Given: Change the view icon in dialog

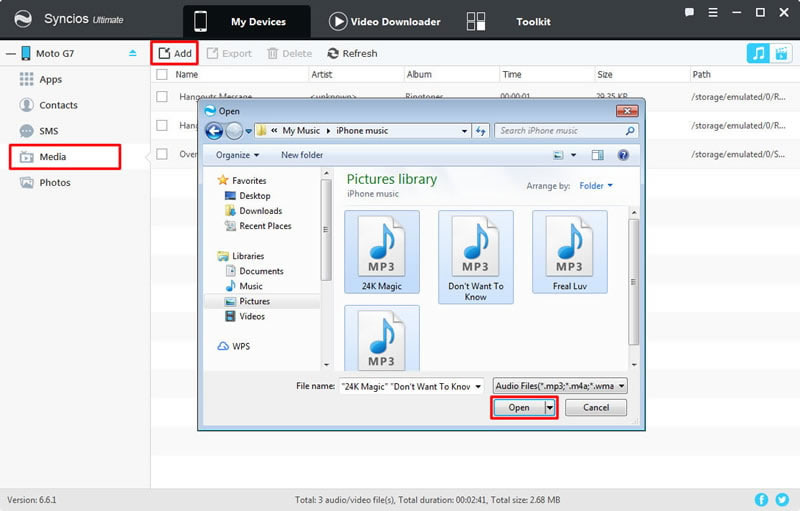Looking at the screenshot, I should click(559, 155).
